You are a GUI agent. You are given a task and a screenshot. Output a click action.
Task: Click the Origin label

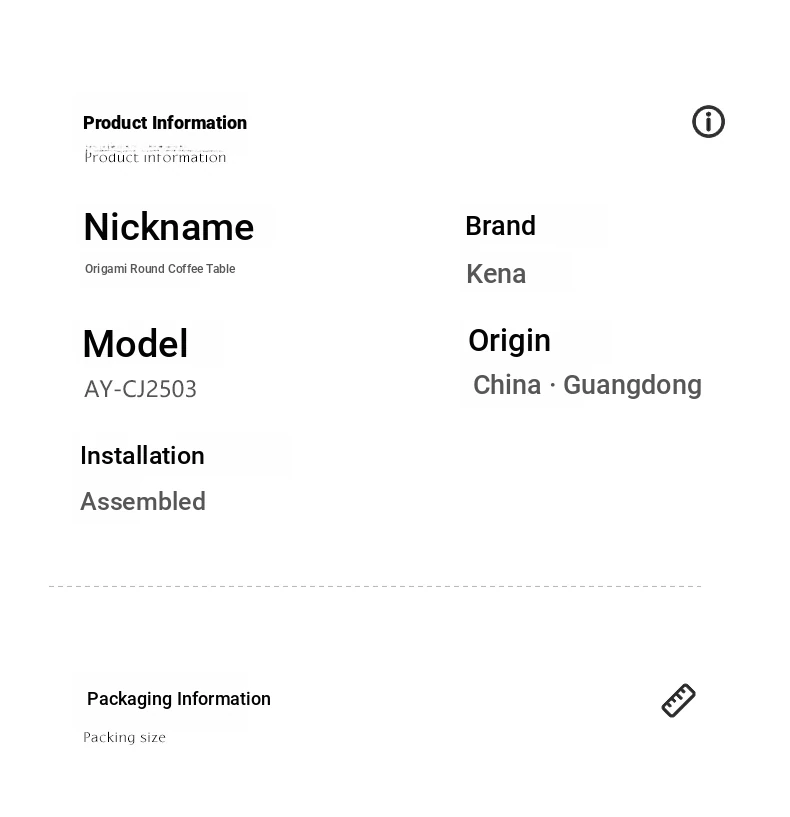click(x=509, y=341)
